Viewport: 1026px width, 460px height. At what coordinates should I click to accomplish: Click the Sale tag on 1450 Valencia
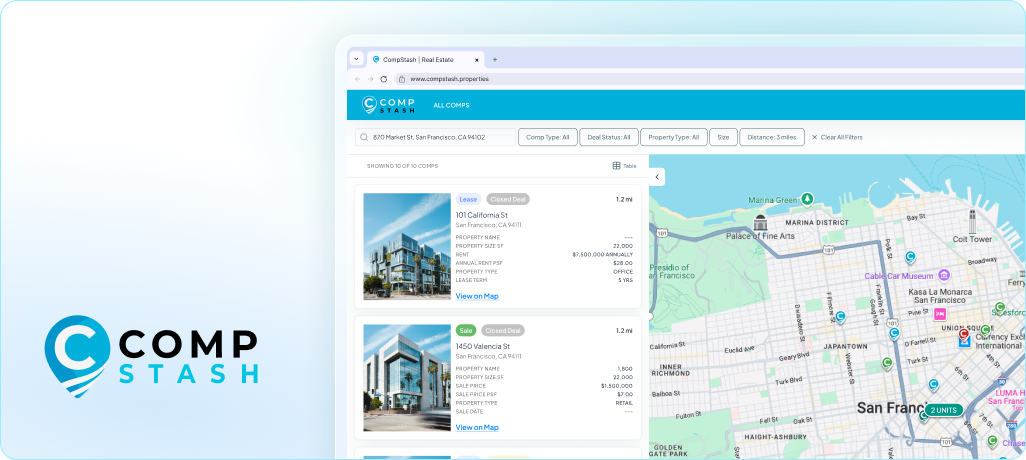(466, 330)
